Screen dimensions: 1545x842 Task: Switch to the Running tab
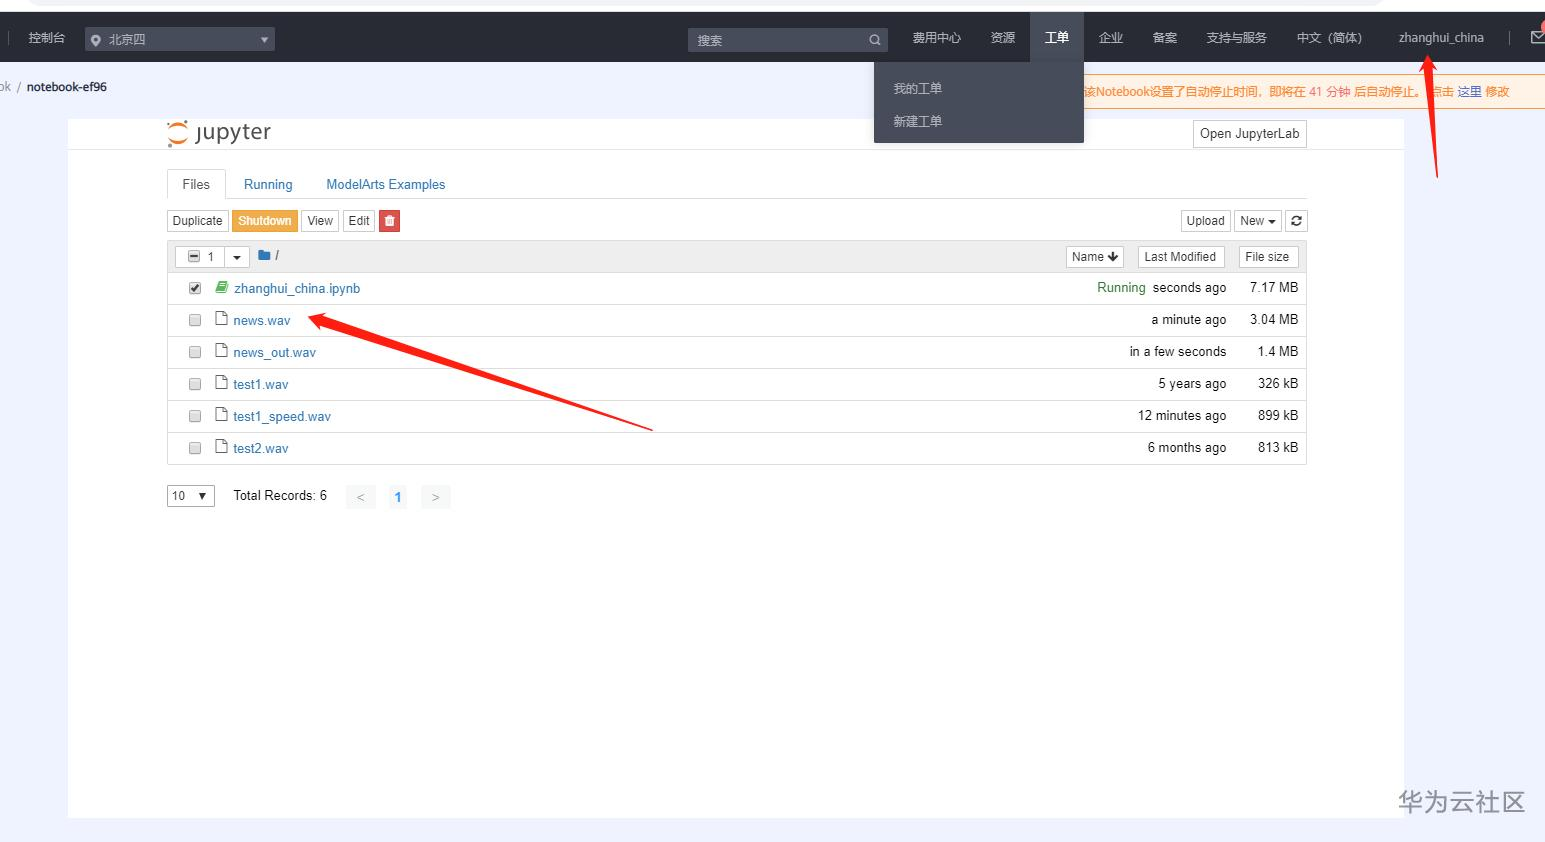(268, 185)
